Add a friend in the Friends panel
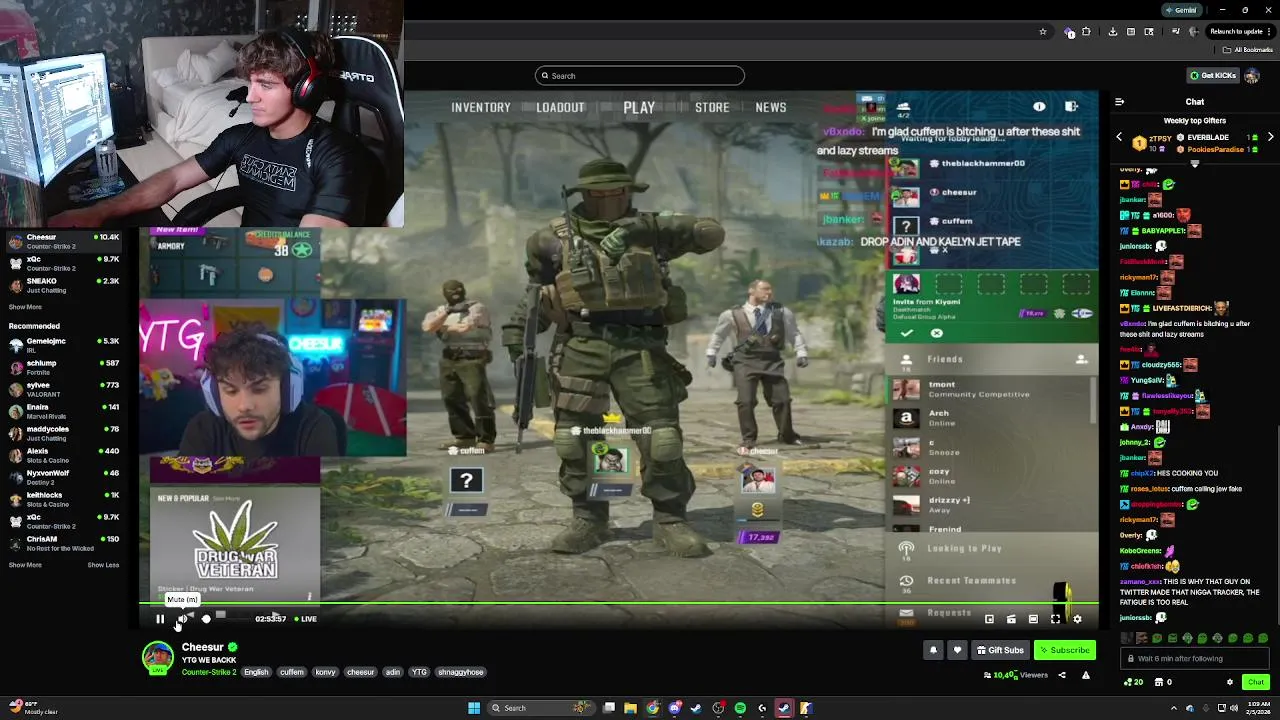1280x720 pixels. [1081, 359]
